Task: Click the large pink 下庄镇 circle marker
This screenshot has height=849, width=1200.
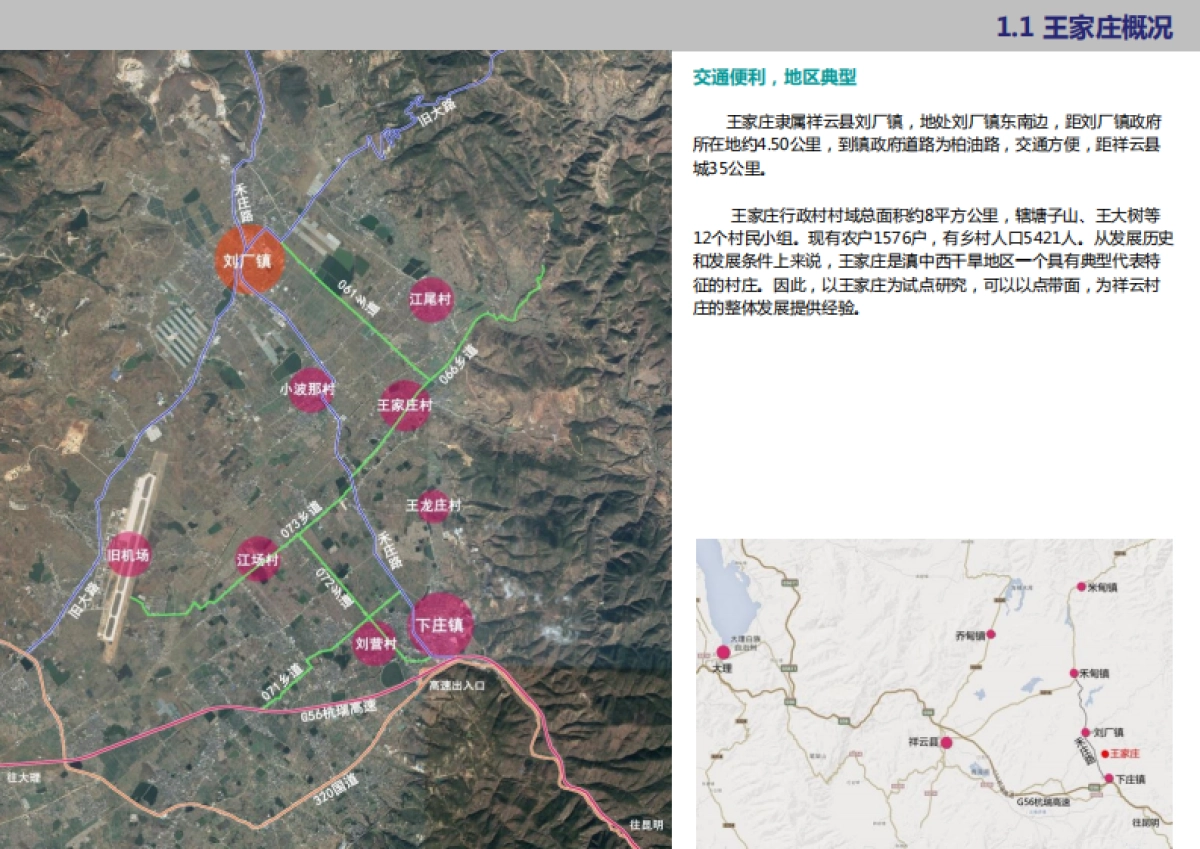Action: point(441,624)
